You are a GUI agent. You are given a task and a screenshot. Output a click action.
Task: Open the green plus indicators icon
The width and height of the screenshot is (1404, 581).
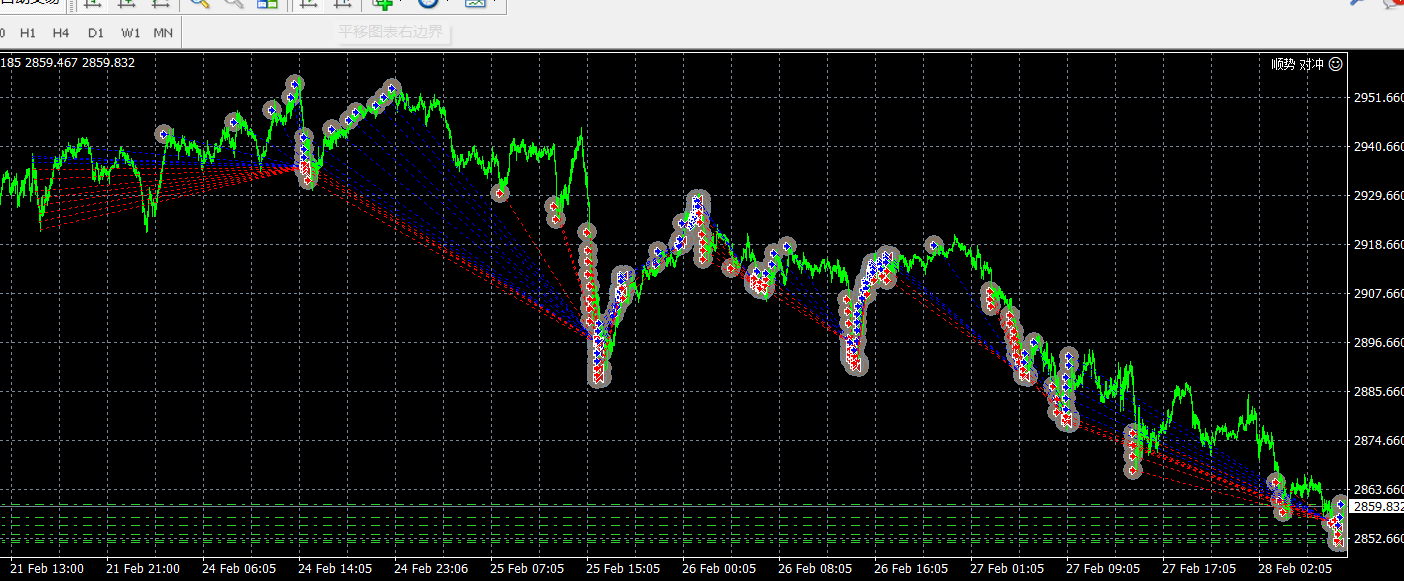383,3
